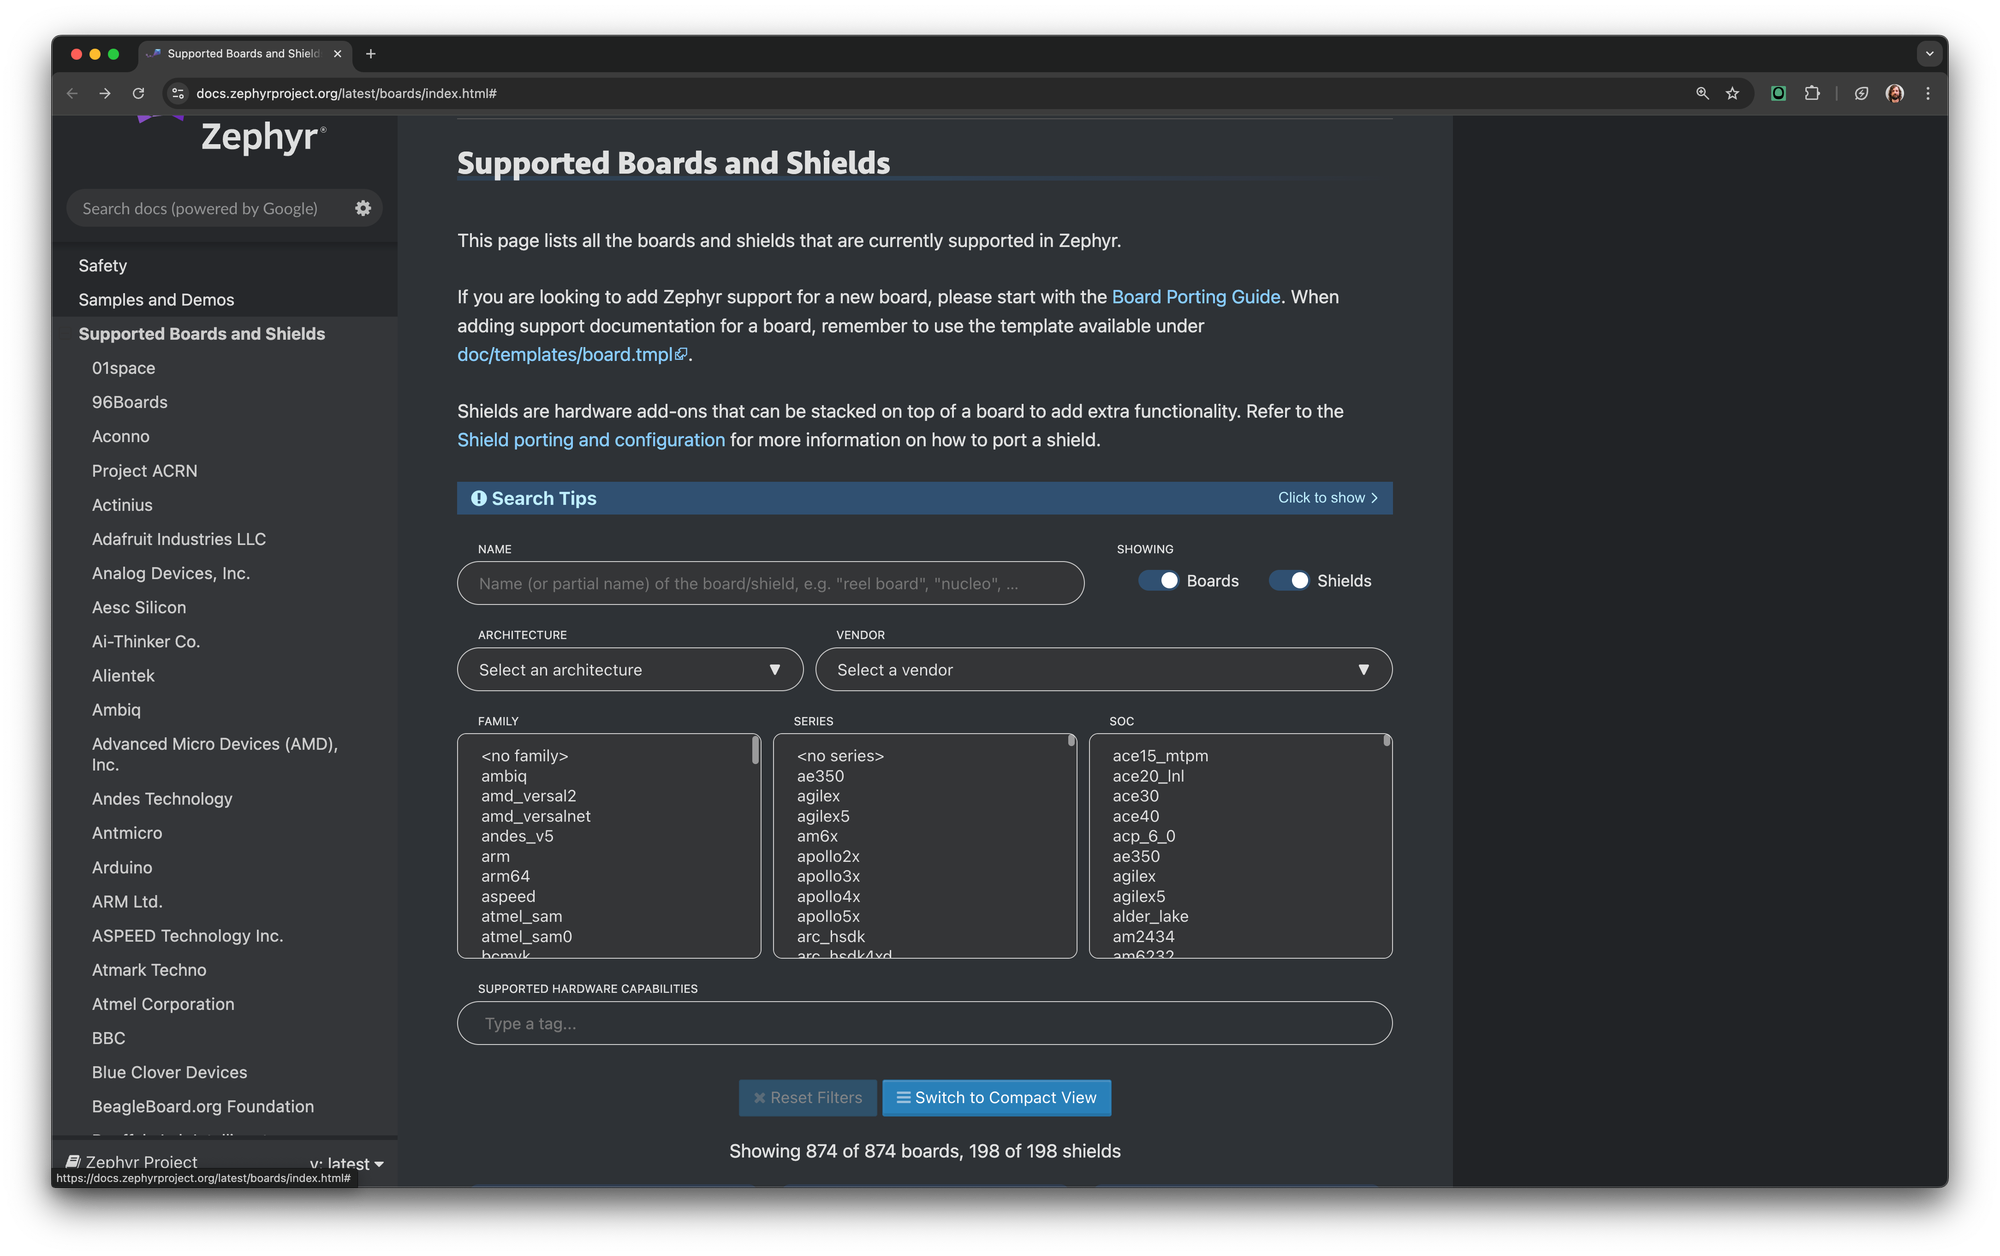Turn off the Shields toggle

(x=1290, y=580)
